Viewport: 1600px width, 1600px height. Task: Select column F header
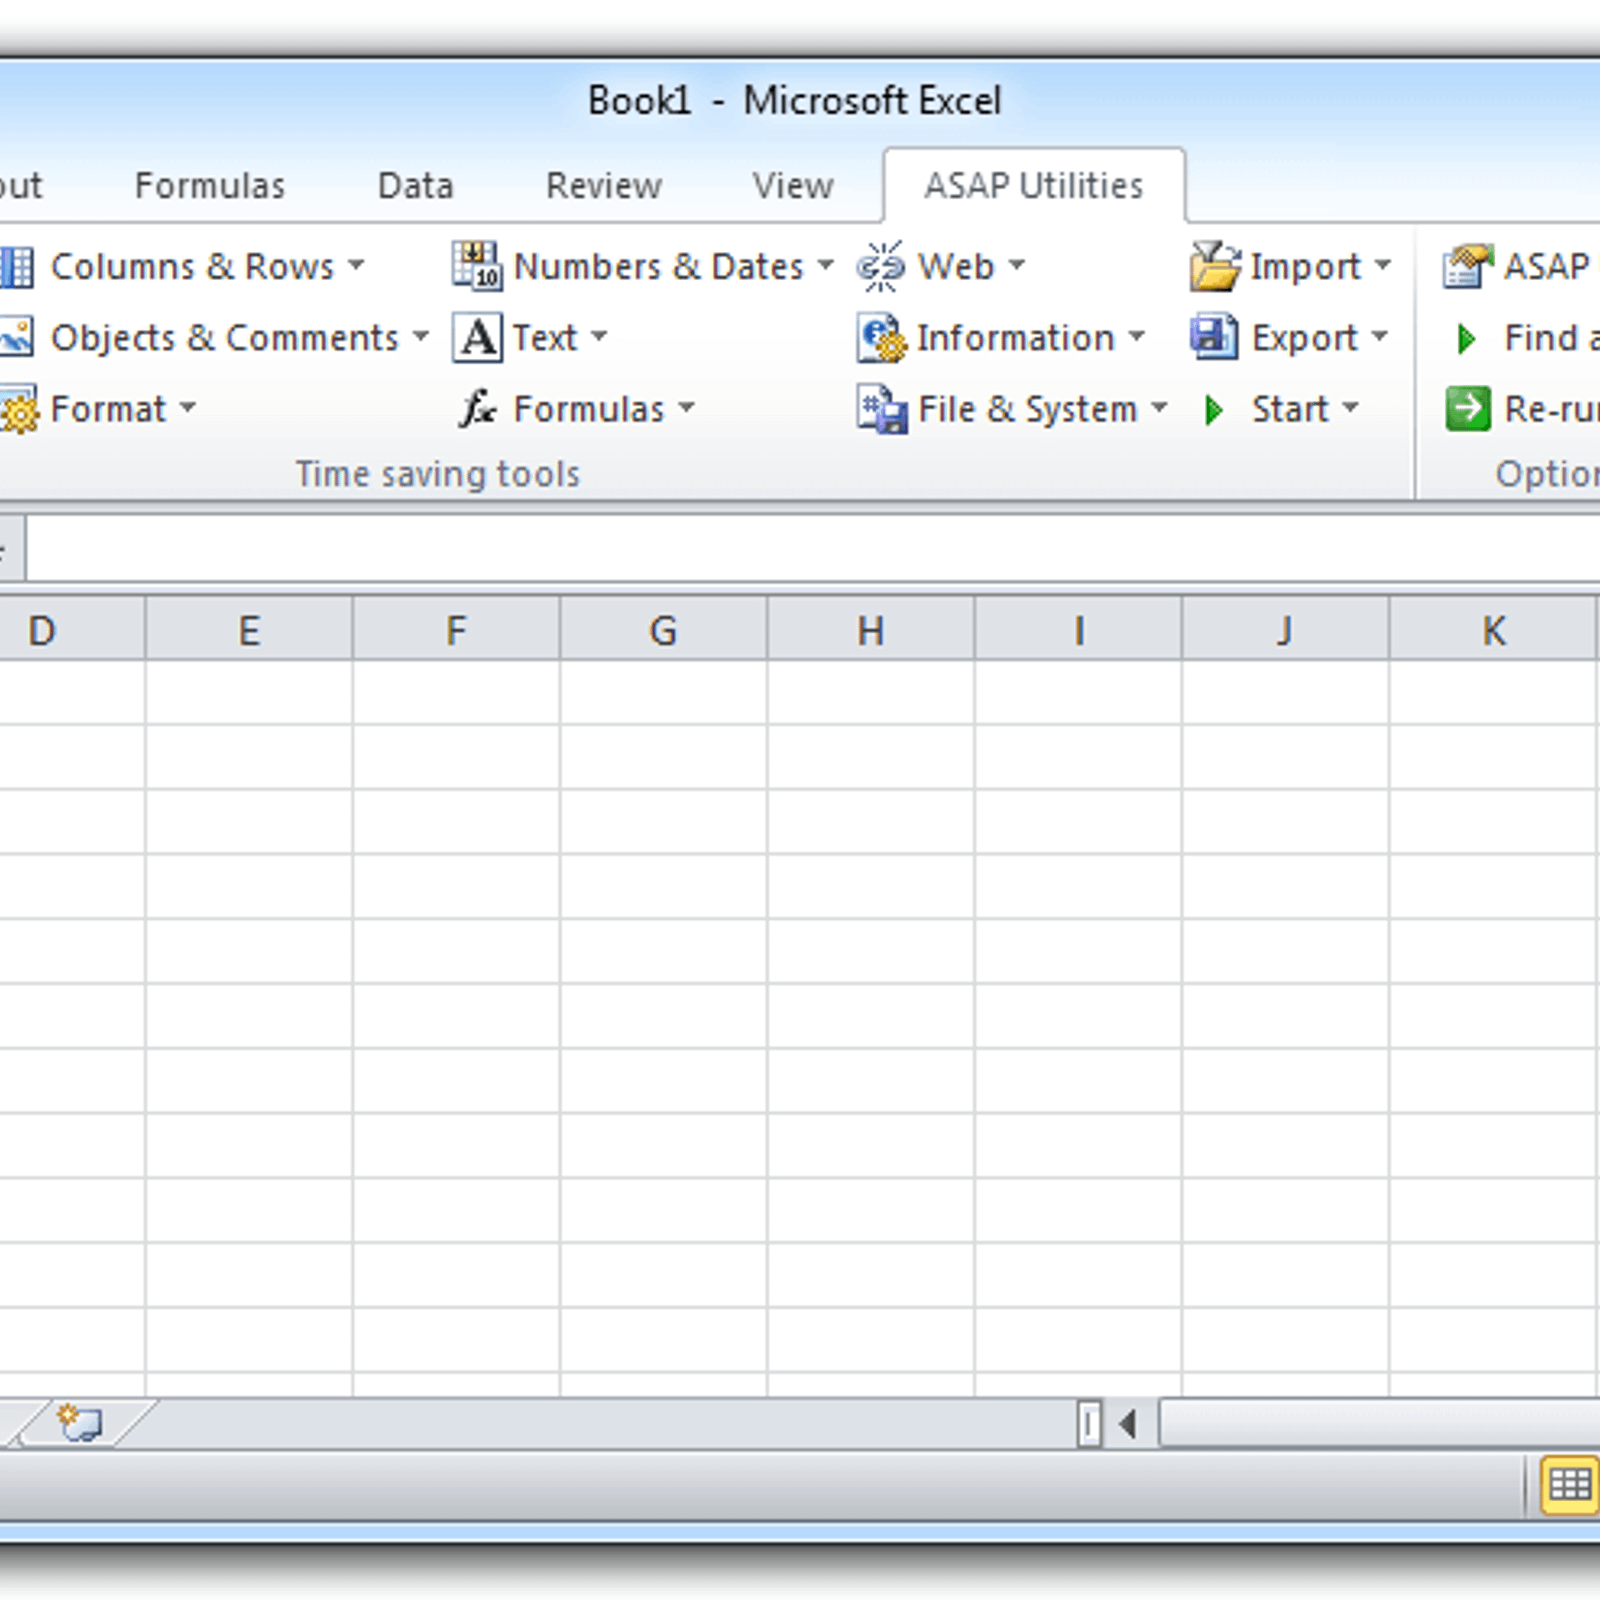456,630
